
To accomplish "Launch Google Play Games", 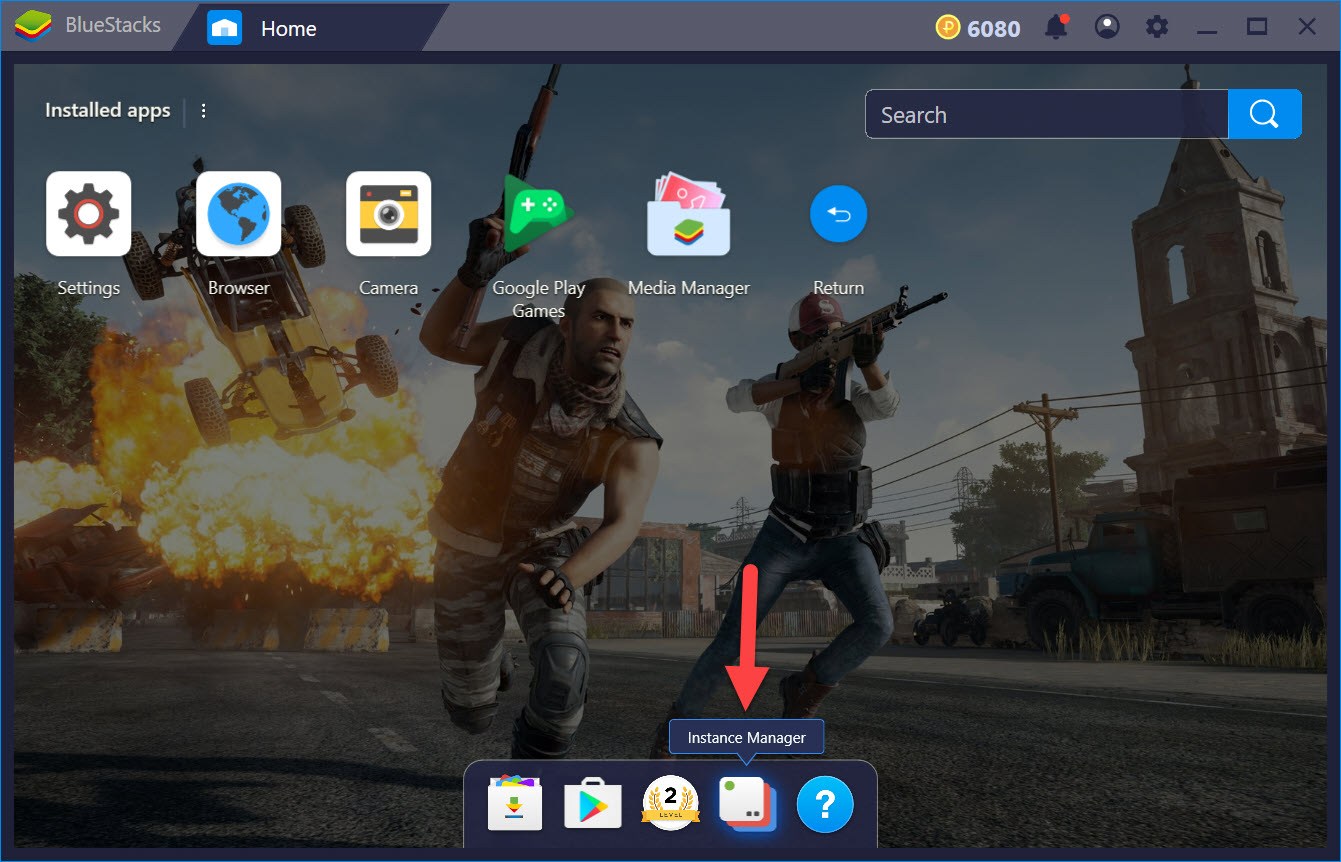I will point(538,214).
